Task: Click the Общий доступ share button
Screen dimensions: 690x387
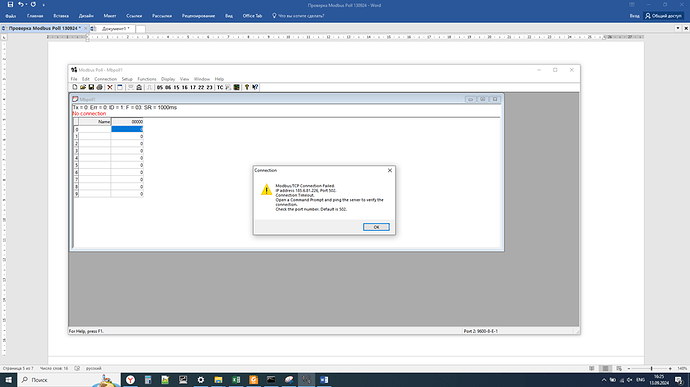Action: click(663, 16)
